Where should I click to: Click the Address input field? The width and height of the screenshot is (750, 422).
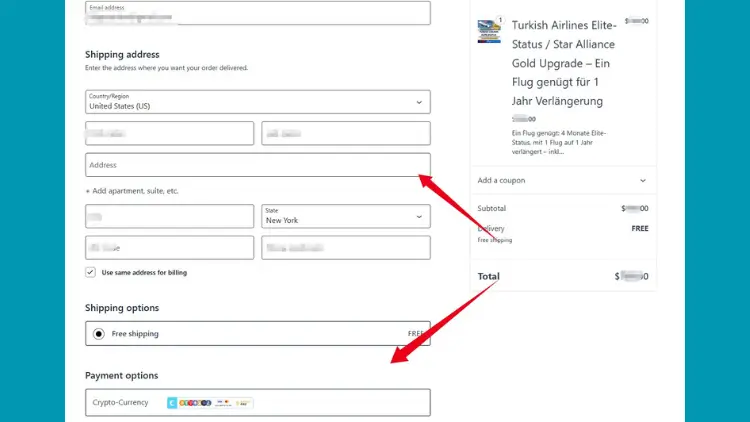point(257,165)
